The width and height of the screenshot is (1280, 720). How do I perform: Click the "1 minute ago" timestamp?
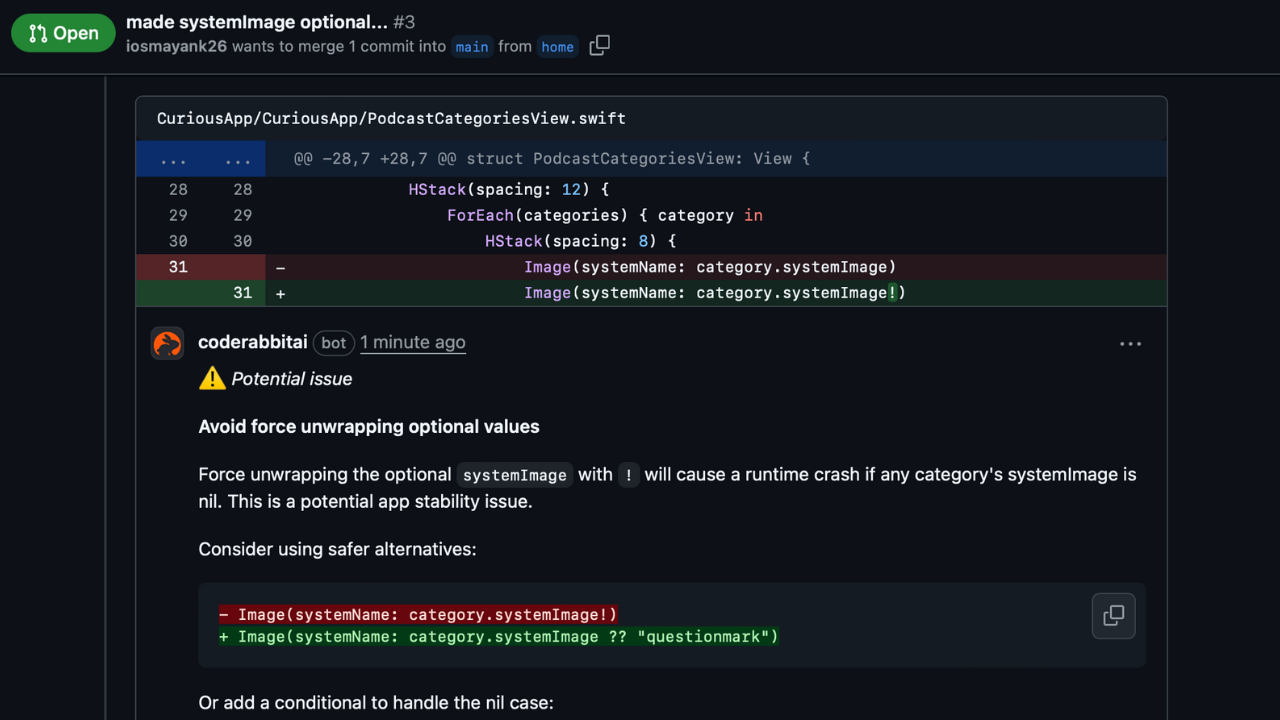click(x=413, y=343)
